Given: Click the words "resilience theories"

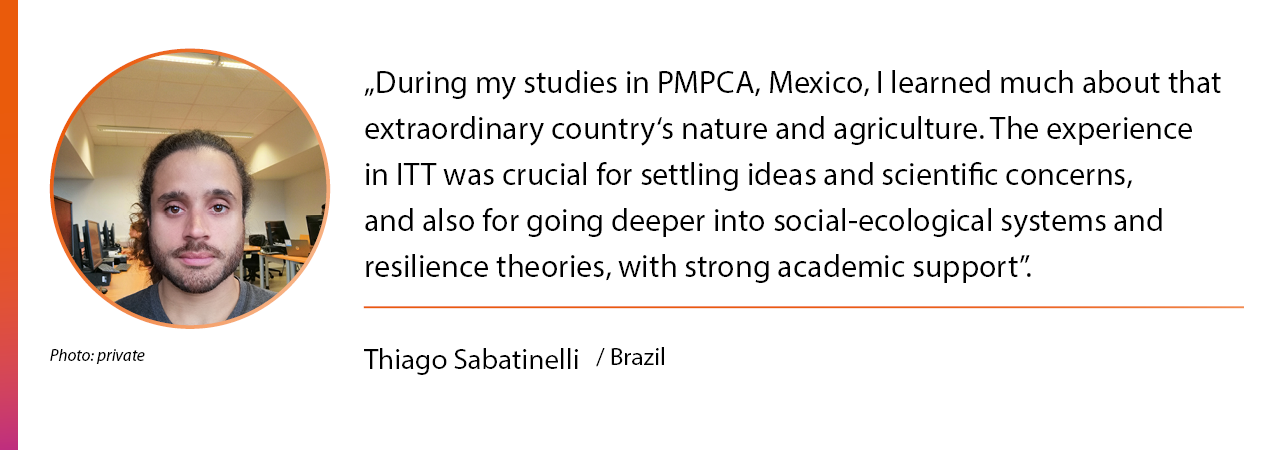Looking at the screenshot, I should 488,268.
